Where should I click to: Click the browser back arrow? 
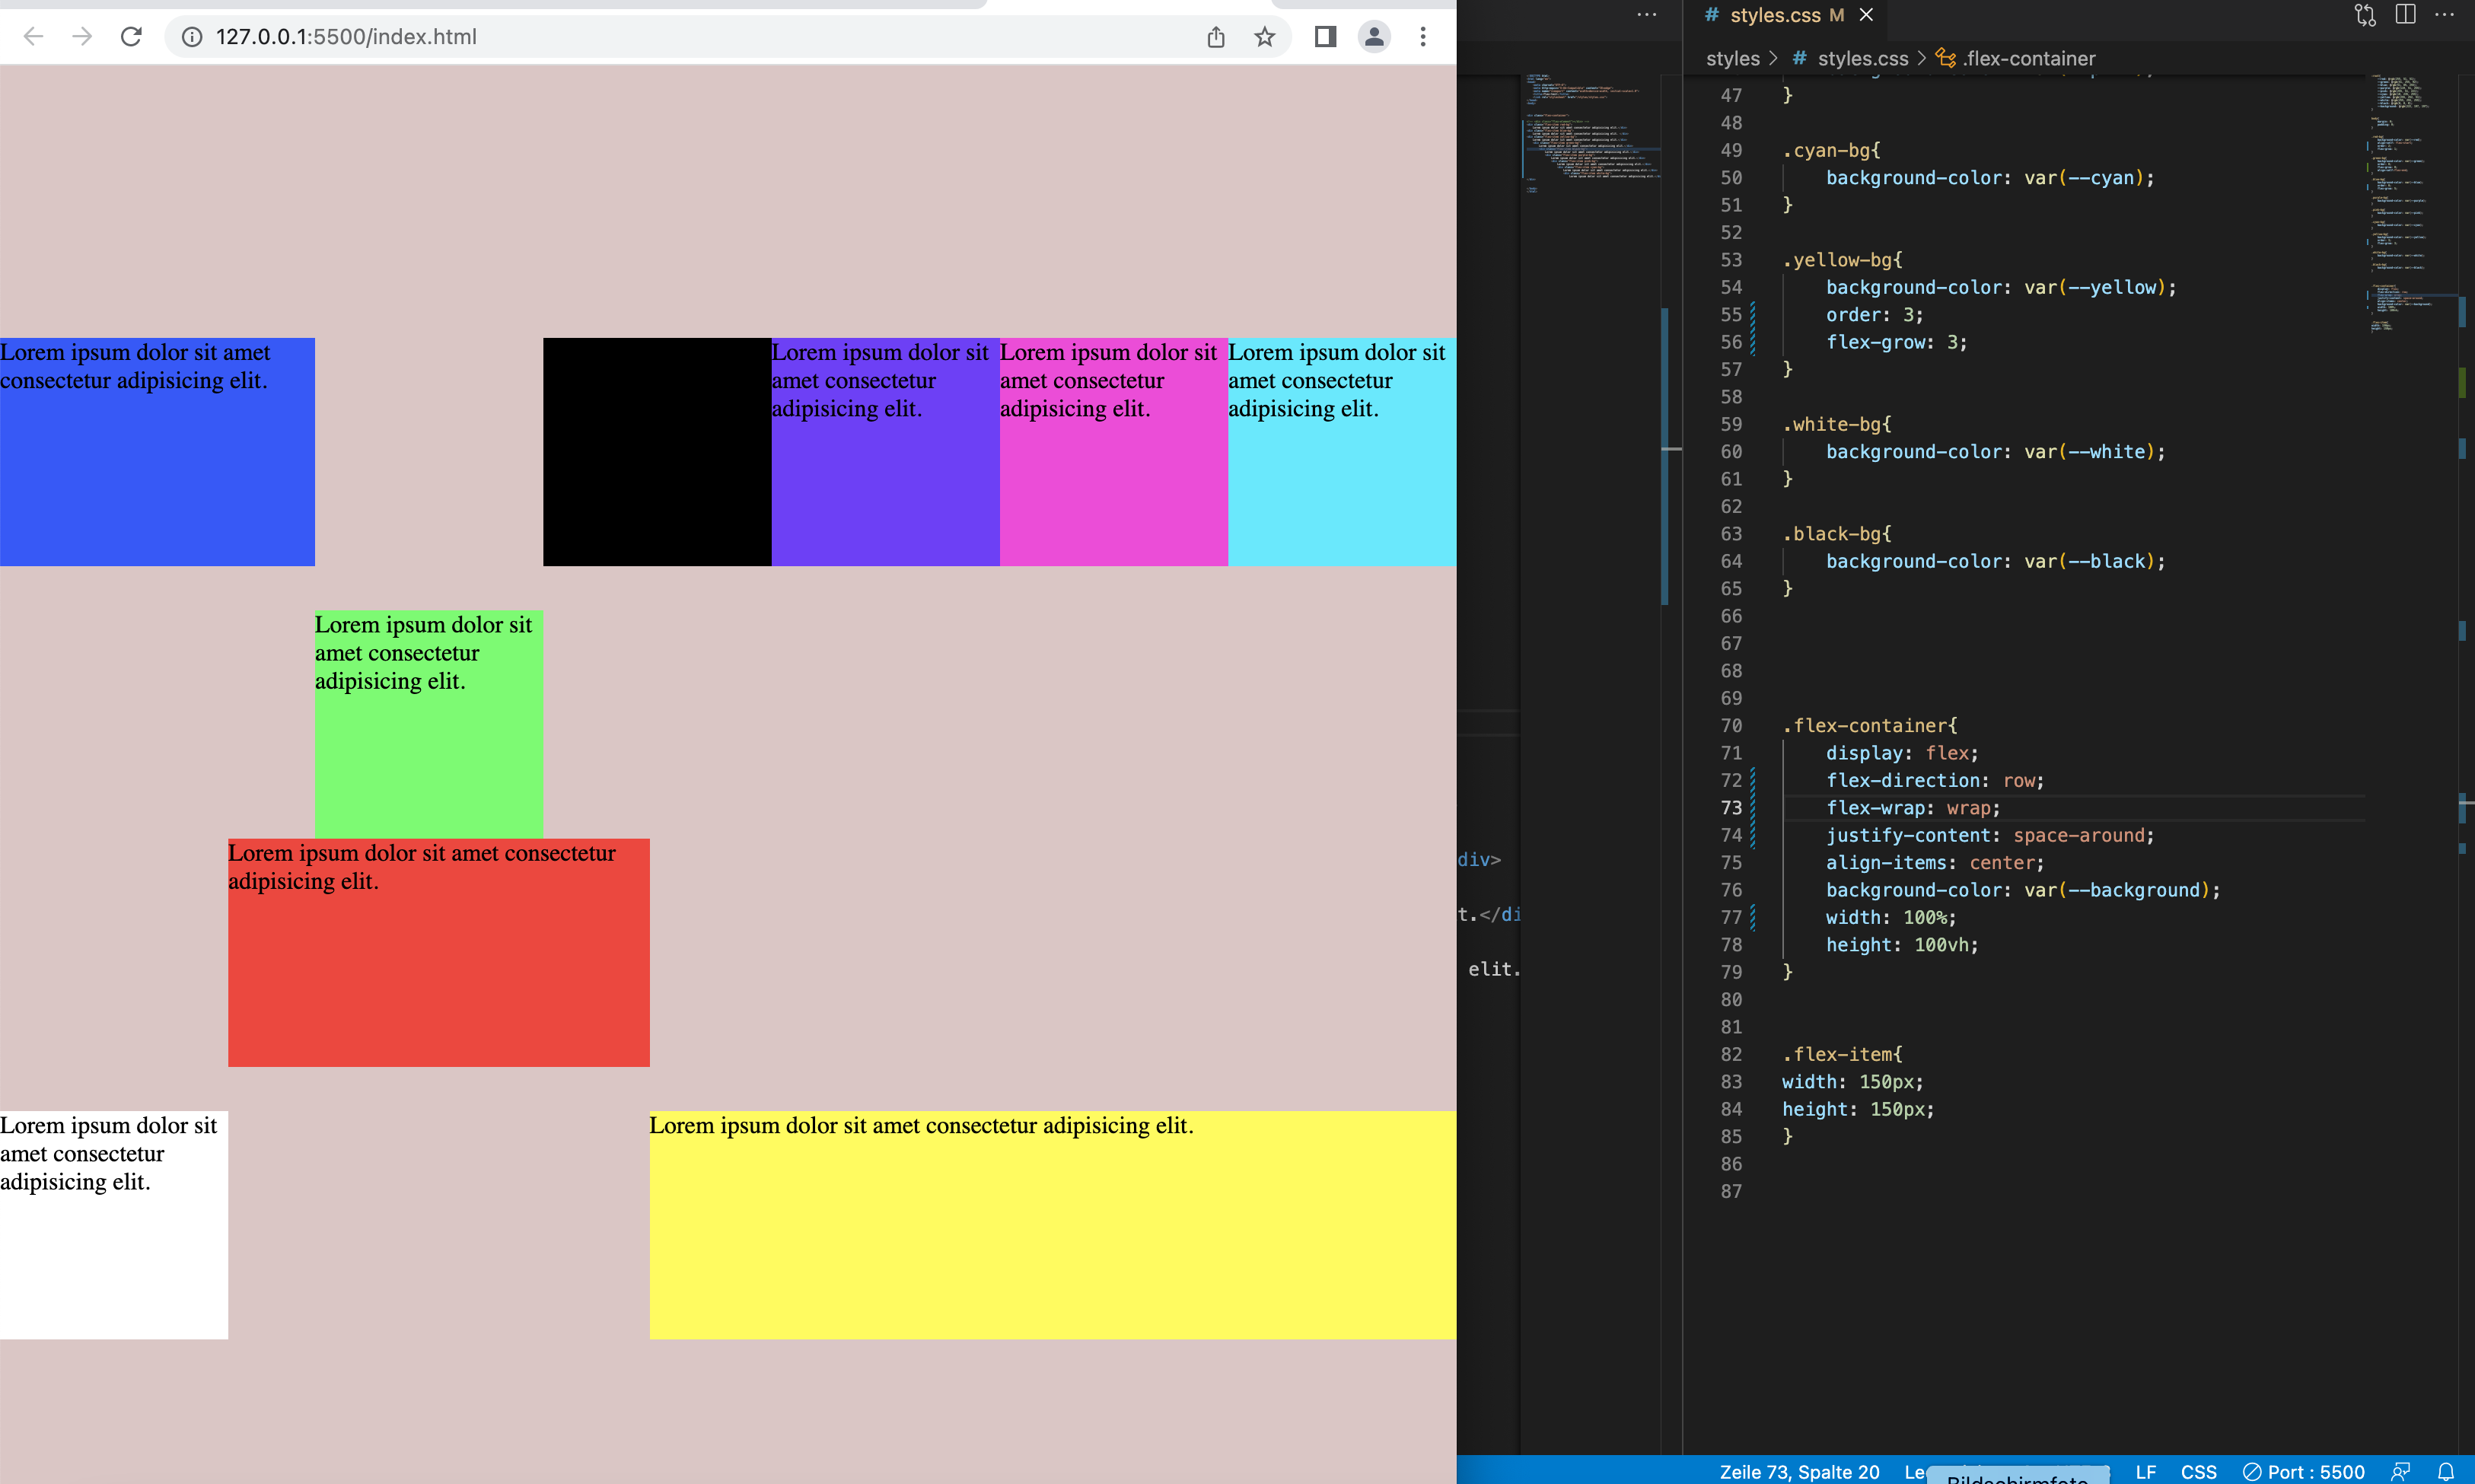click(x=33, y=37)
